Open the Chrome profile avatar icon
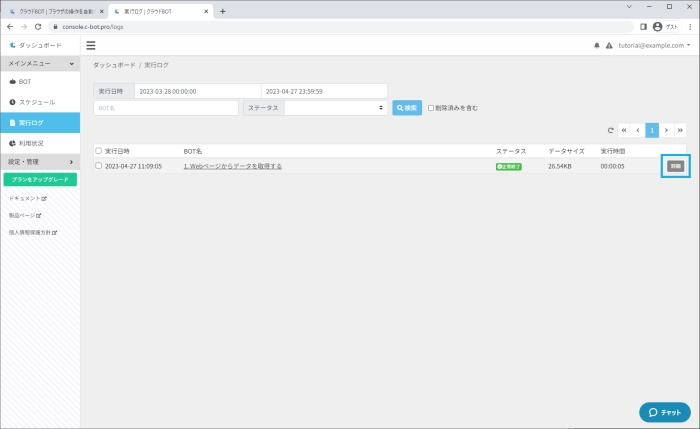The image size is (700, 429). (657, 27)
